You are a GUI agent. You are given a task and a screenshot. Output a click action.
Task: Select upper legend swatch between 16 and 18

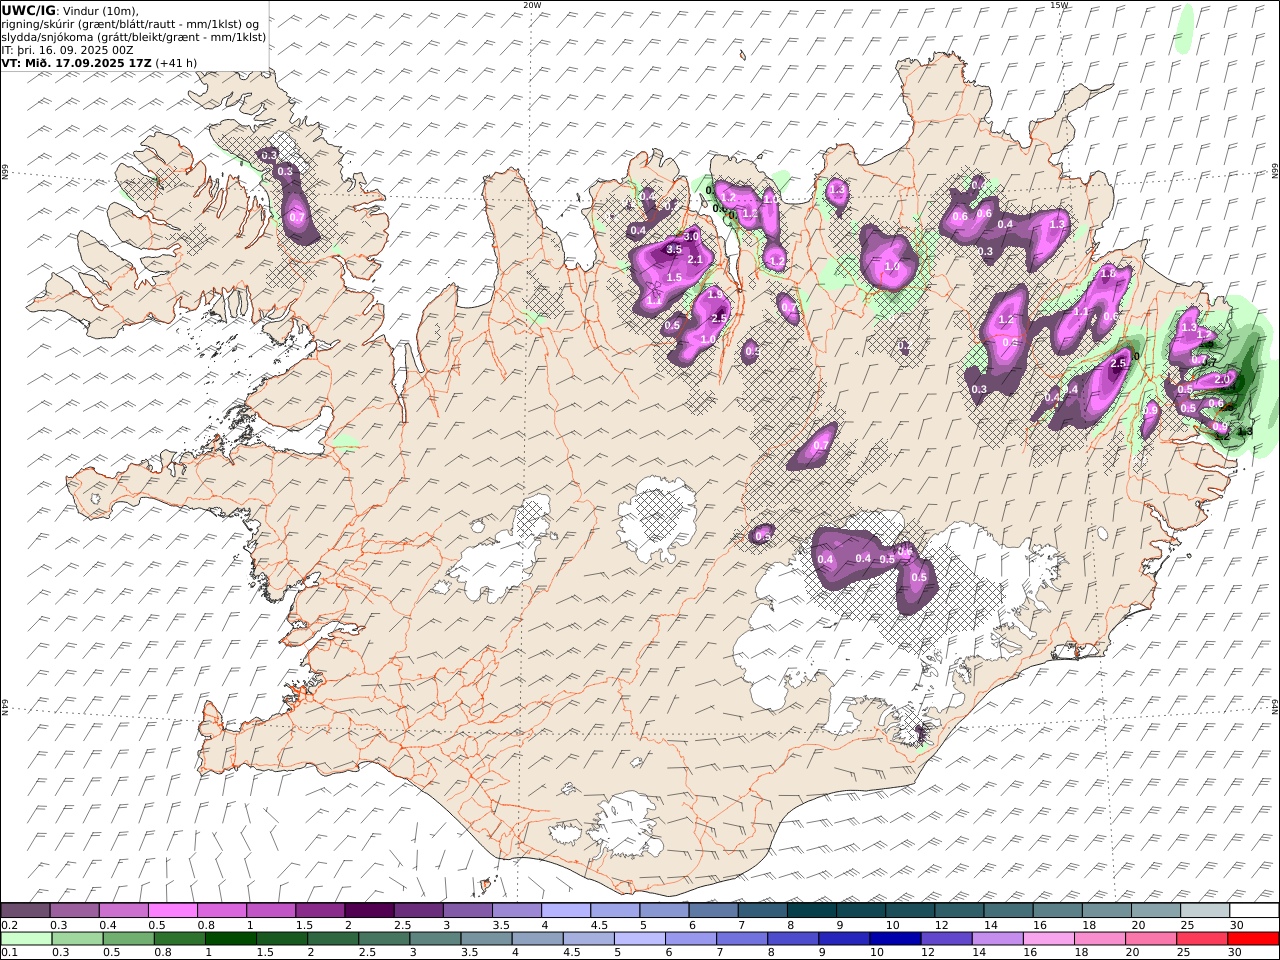click(x=1058, y=911)
